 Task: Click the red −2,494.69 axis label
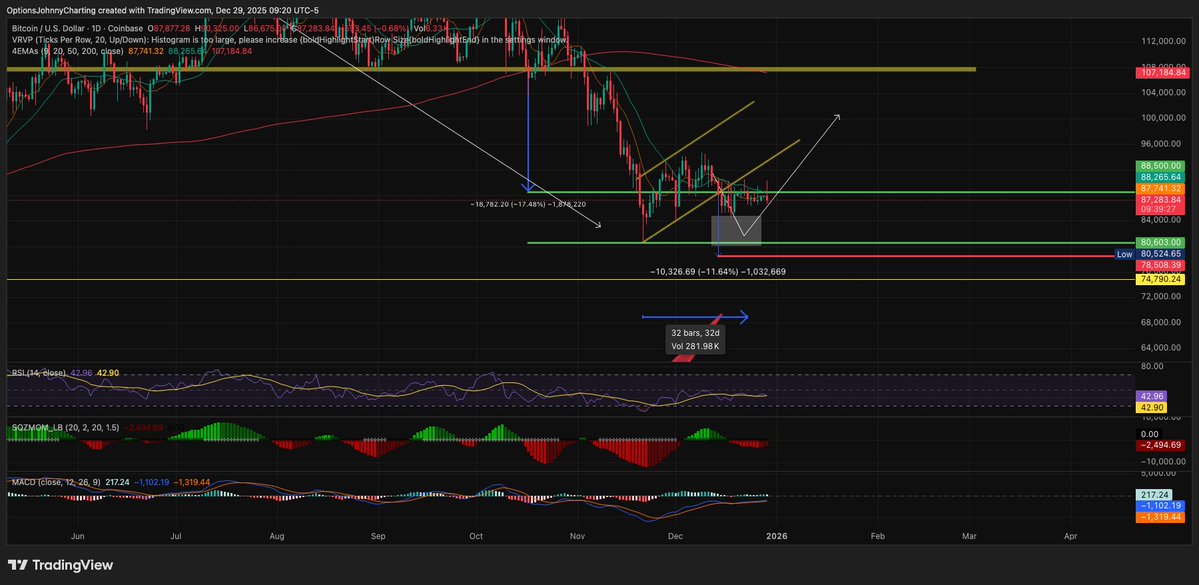[1161, 444]
